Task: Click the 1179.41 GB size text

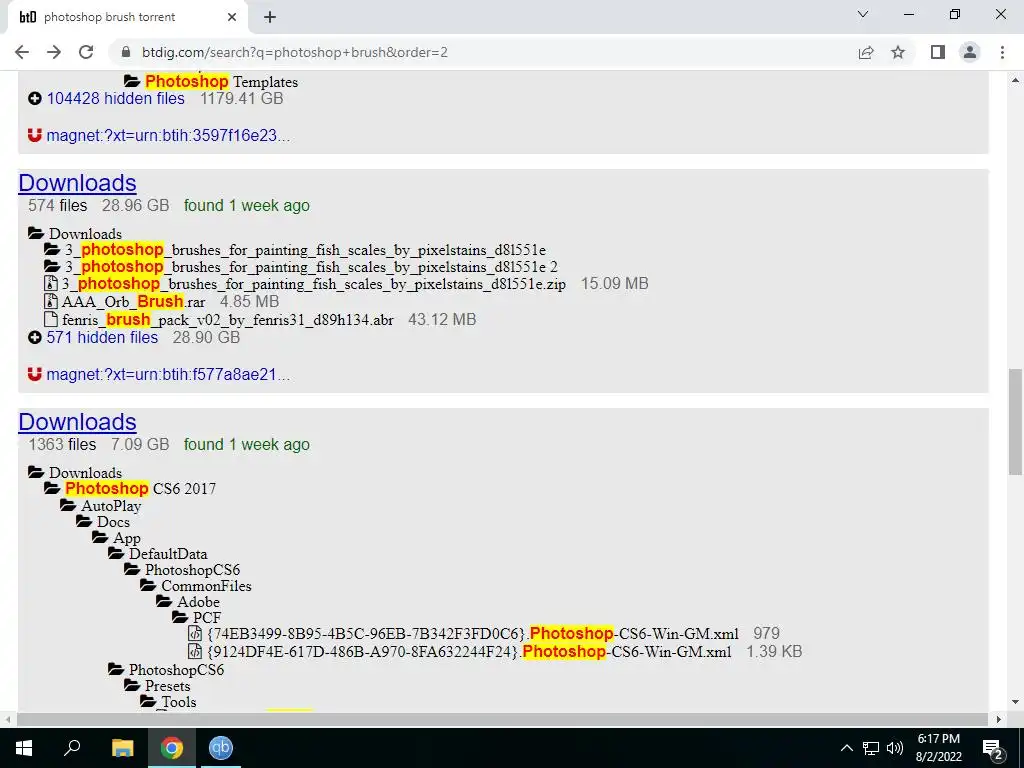Action: coord(242,99)
